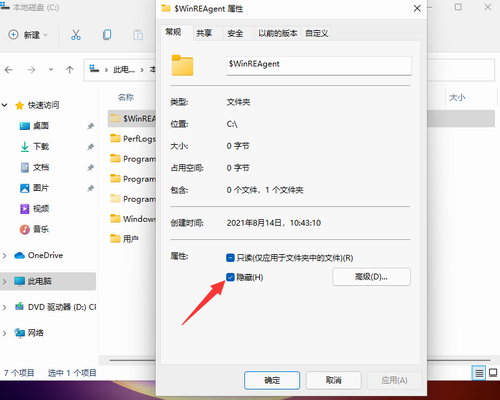Click the Paste clipboard icon
This screenshot has width=500, height=400.
(138, 35)
